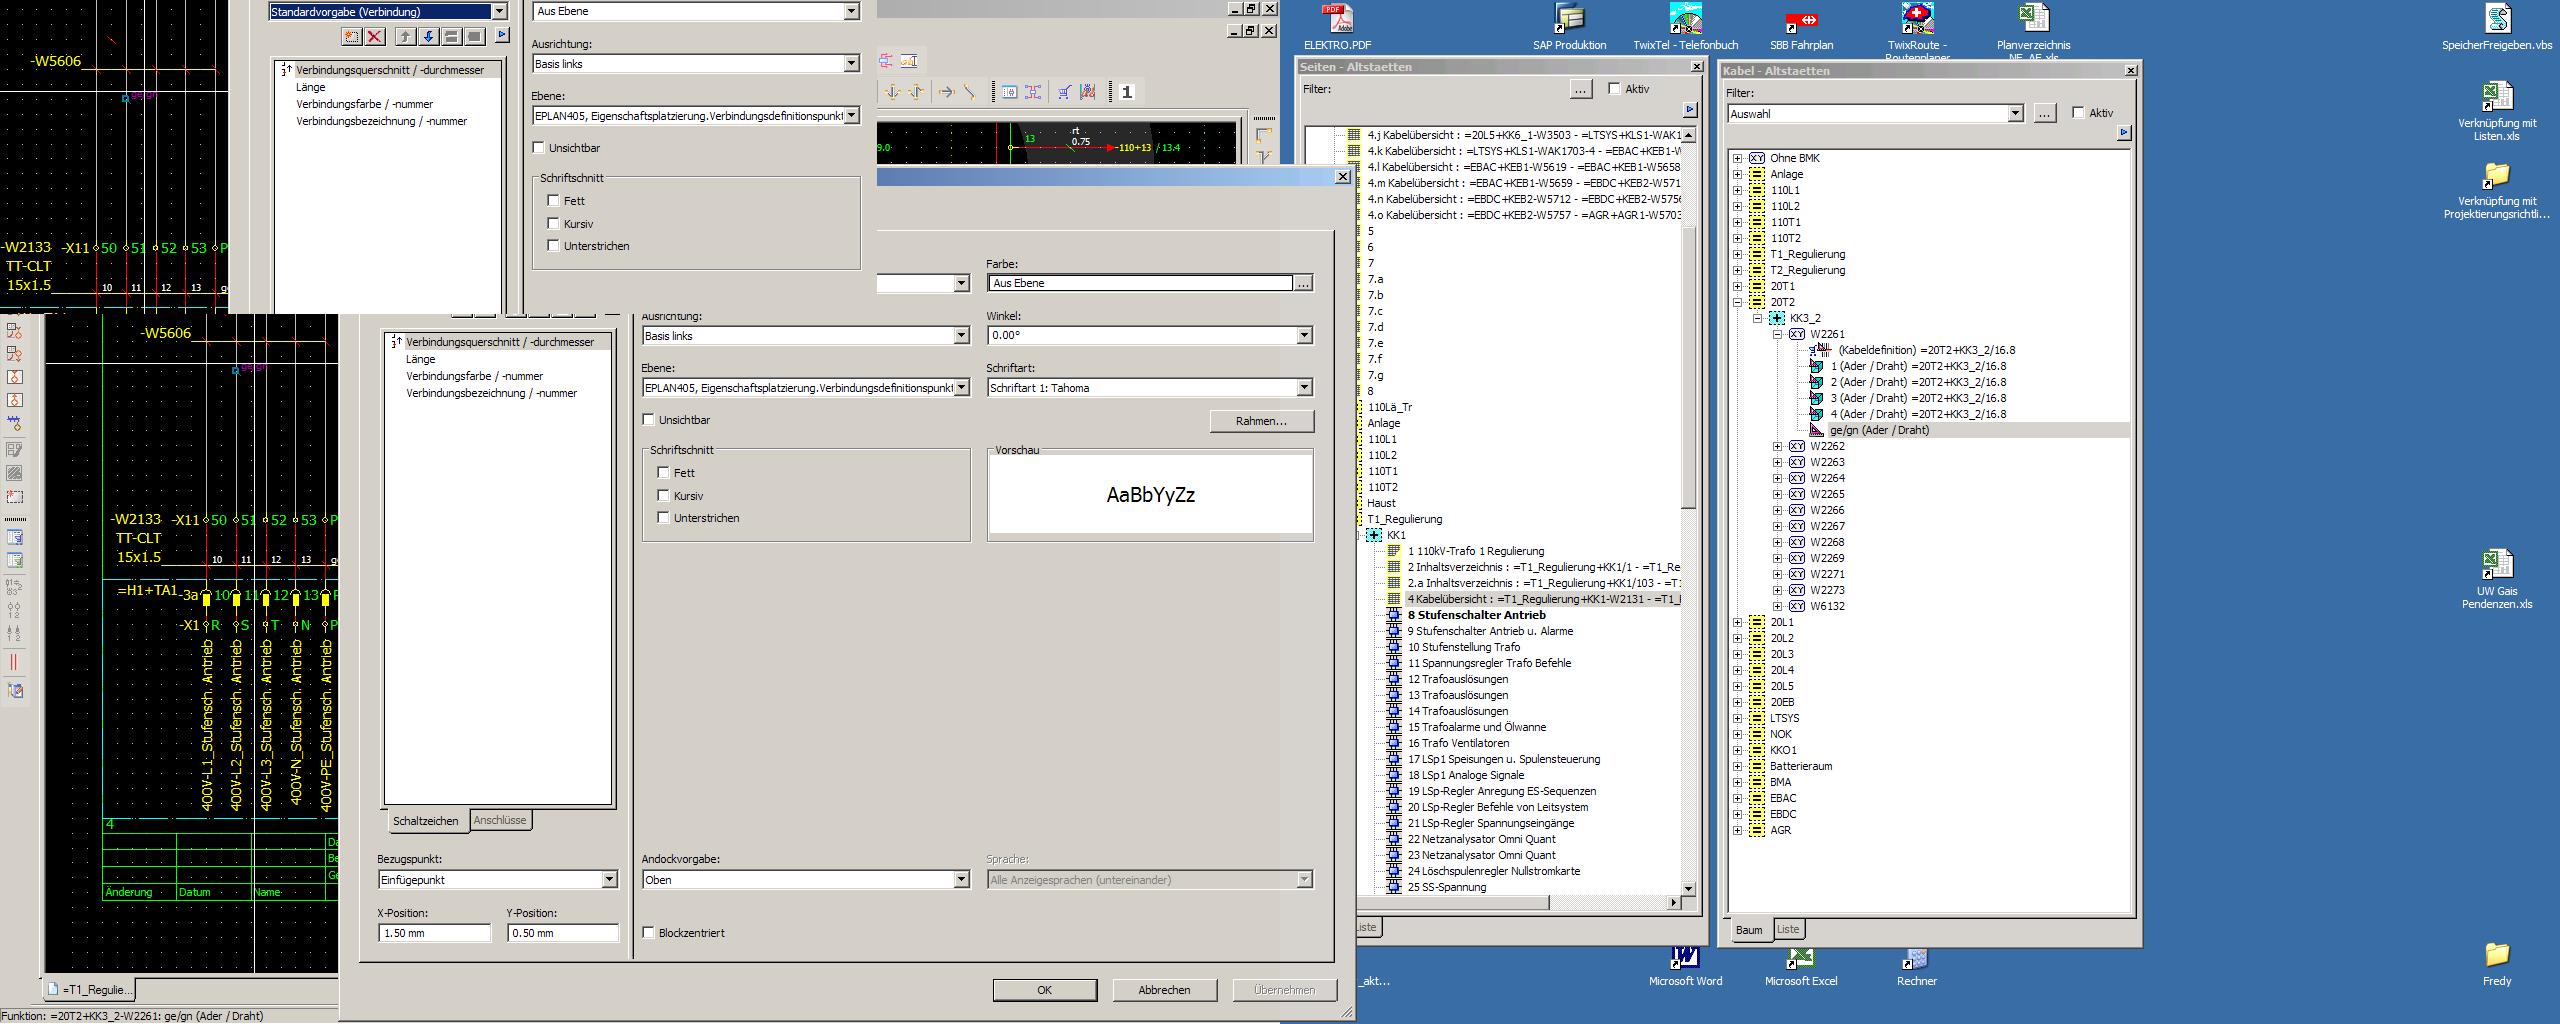Open SBB Fahrplan desktop icon
Screen dimensions: 2560x1024
[x=1801, y=20]
